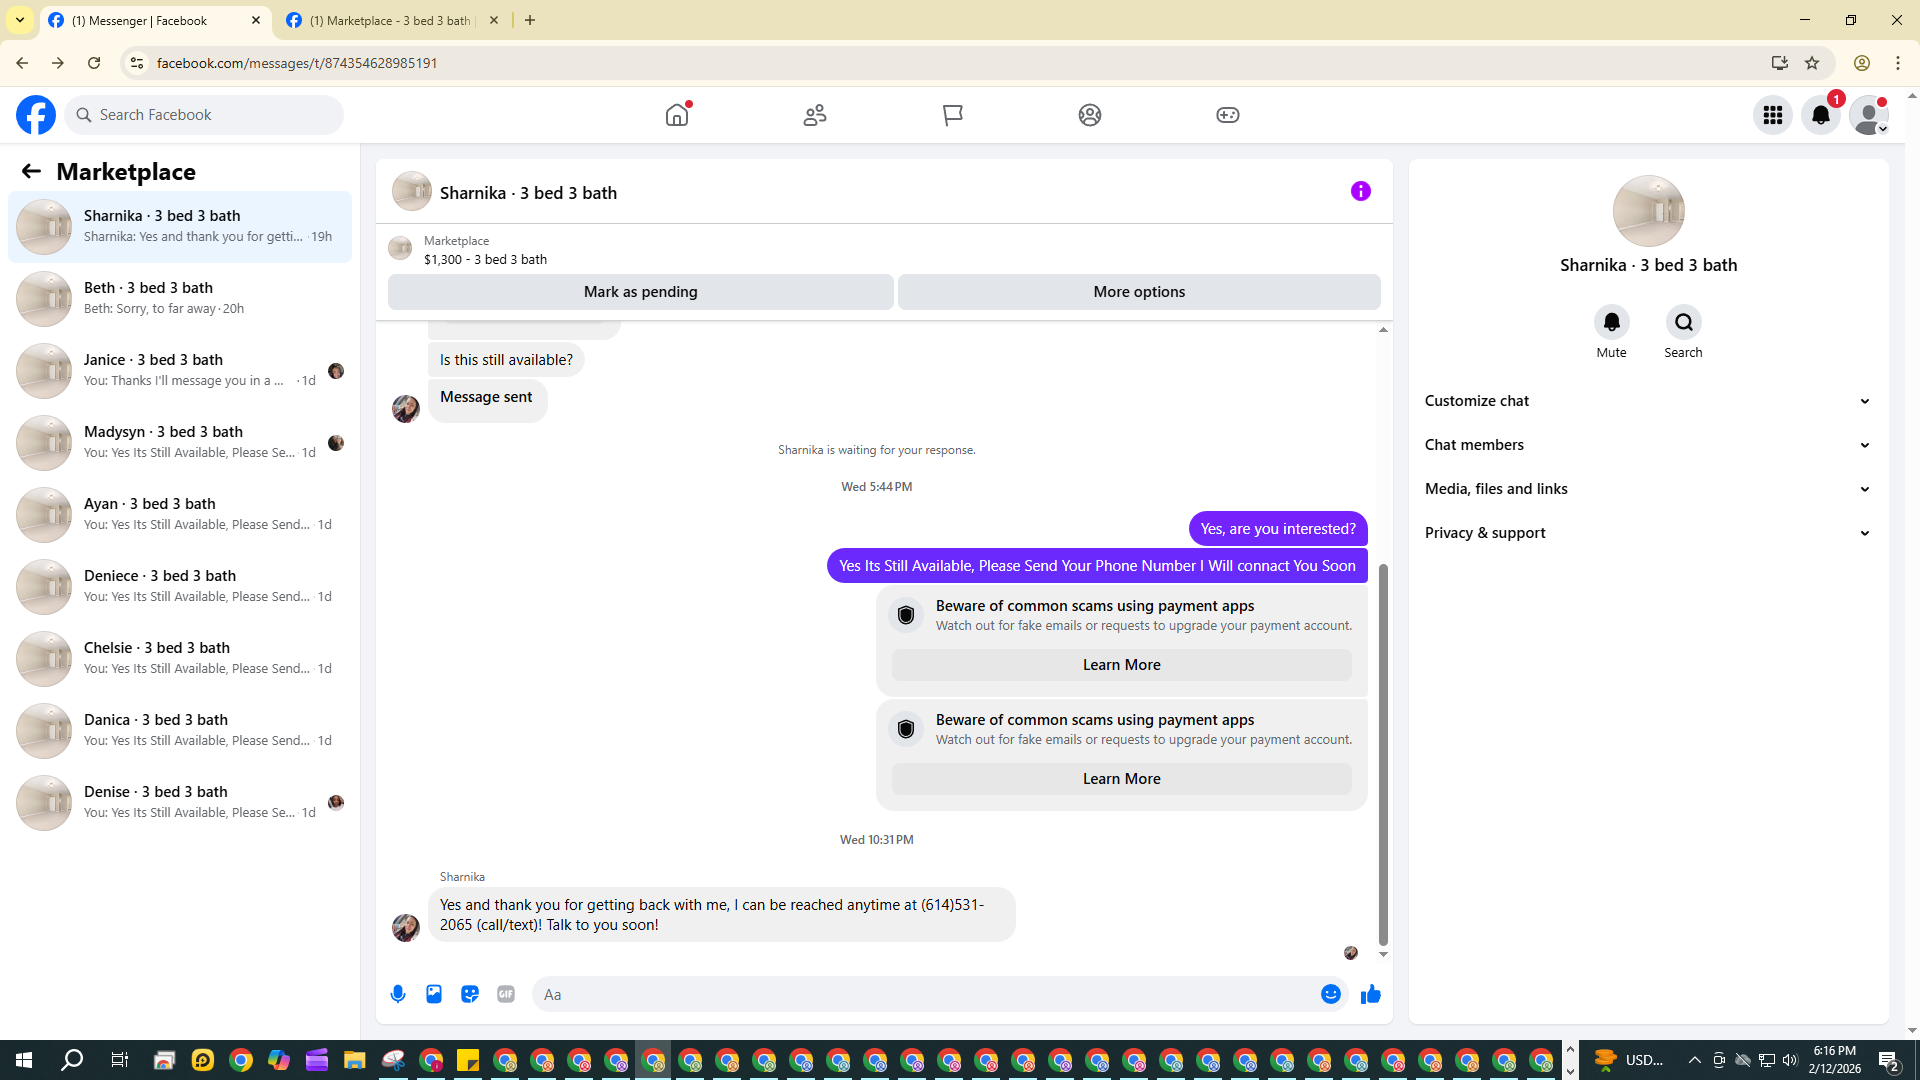1920x1080 pixels.
Task: Open the Pages flag icon
Action: click(x=952, y=115)
